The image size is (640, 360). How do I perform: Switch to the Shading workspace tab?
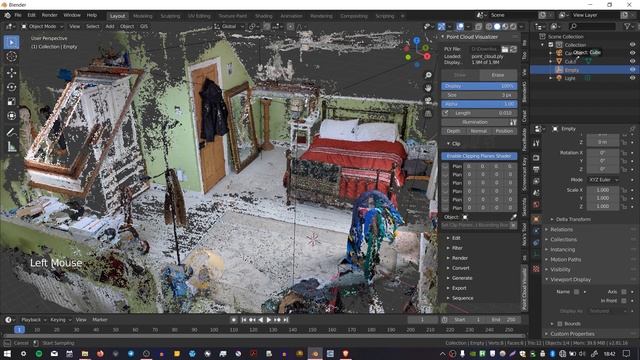pyautogui.click(x=264, y=16)
